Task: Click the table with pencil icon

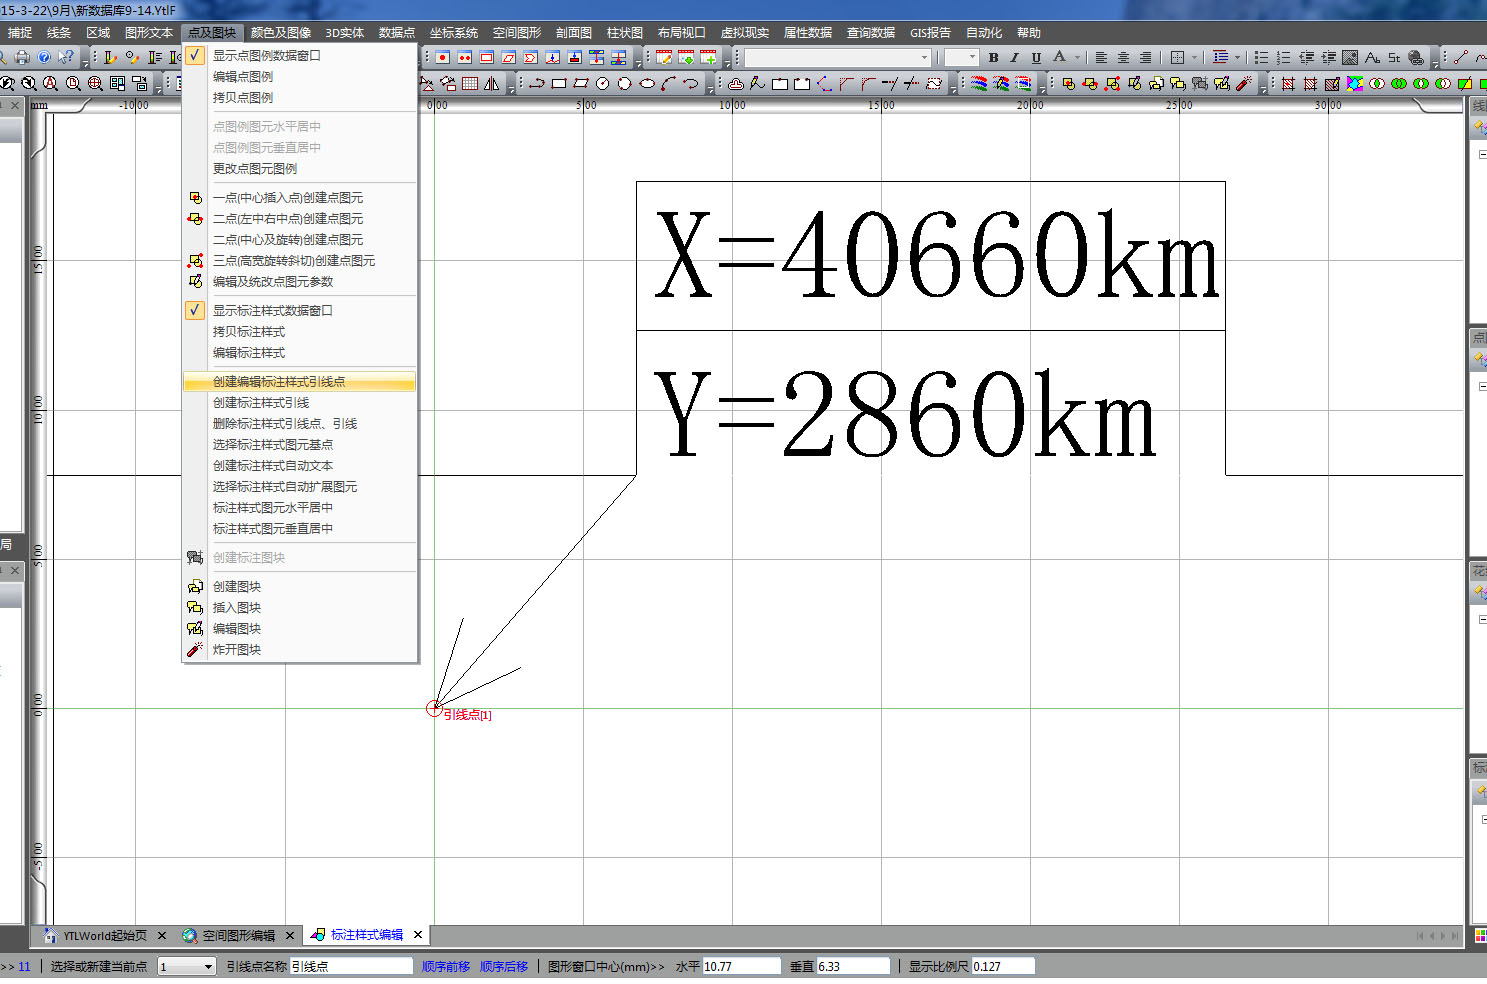Action: tap(664, 58)
